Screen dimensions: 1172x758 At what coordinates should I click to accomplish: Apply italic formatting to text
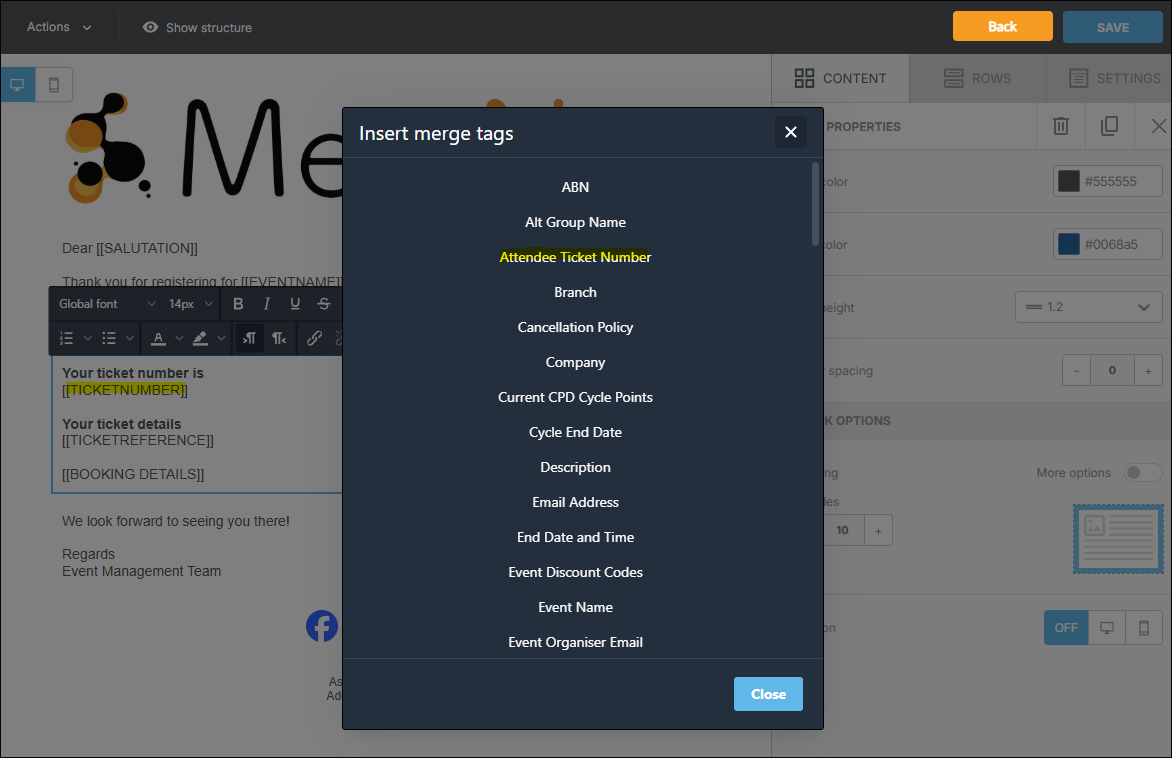[x=266, y=304]
